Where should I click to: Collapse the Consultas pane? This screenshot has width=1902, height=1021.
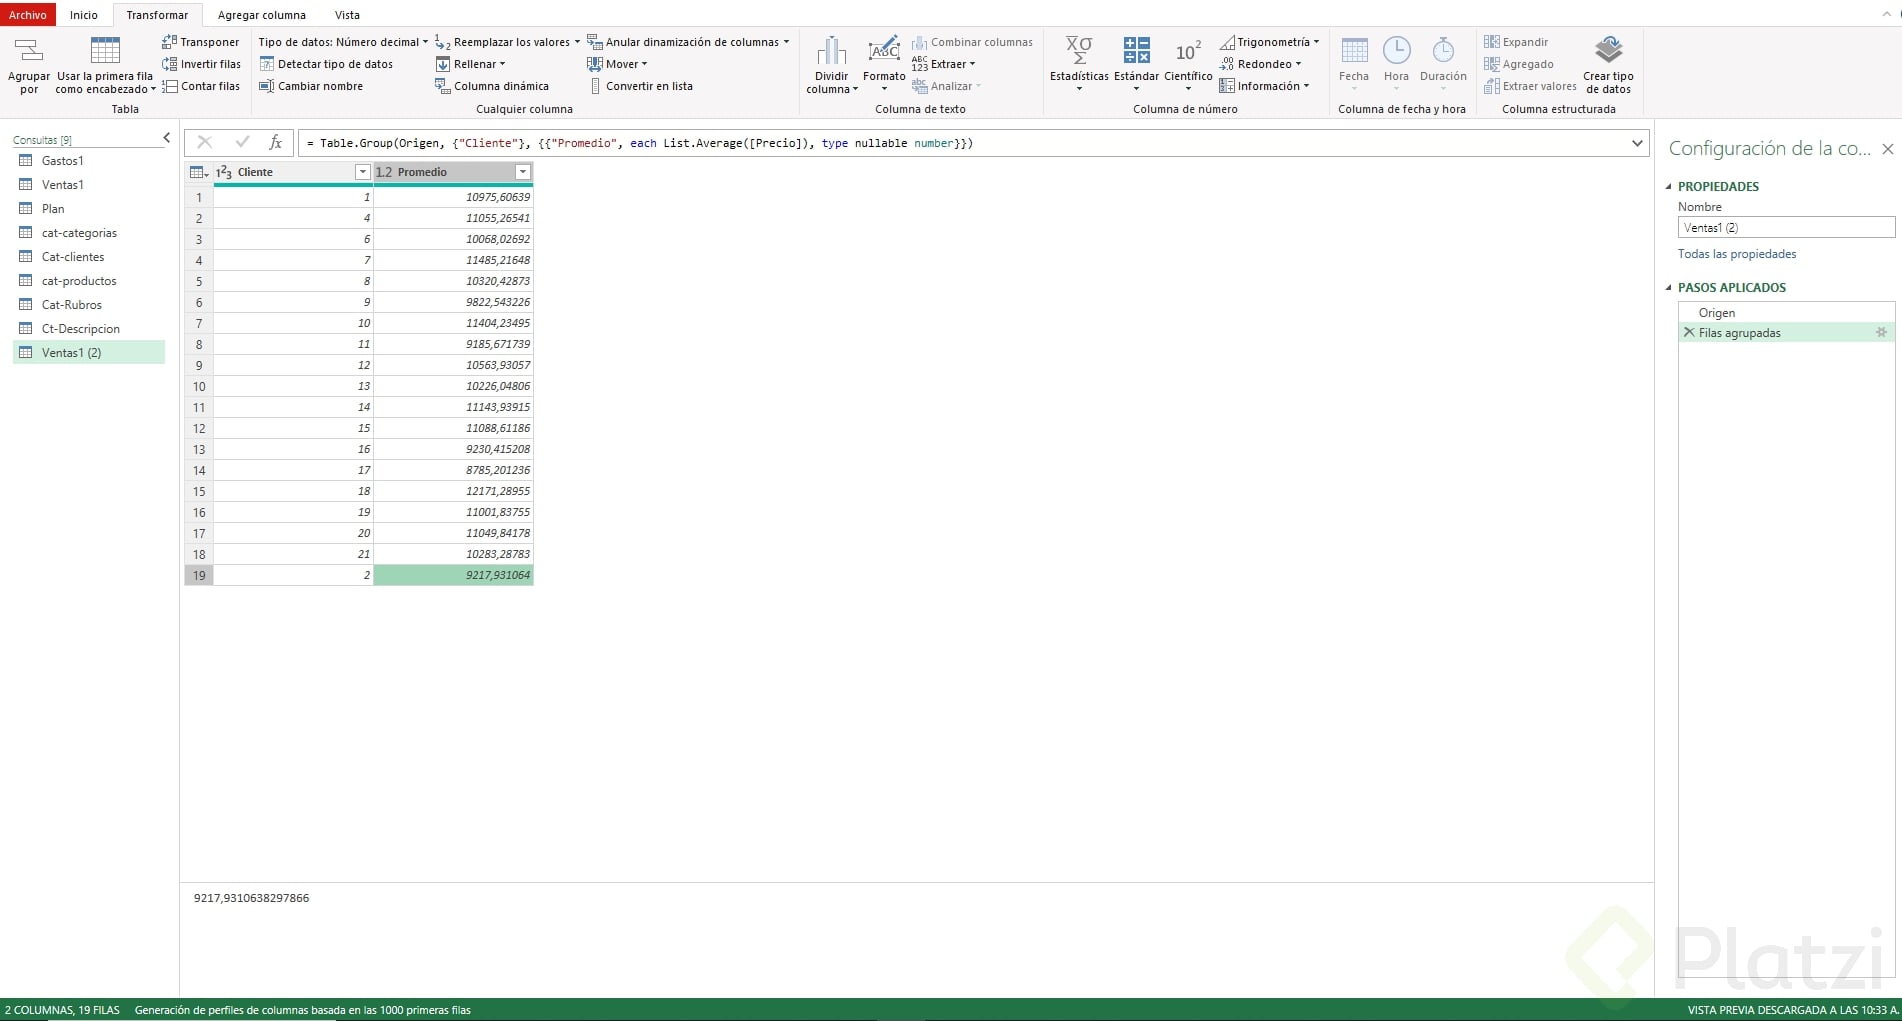point(166,138)
